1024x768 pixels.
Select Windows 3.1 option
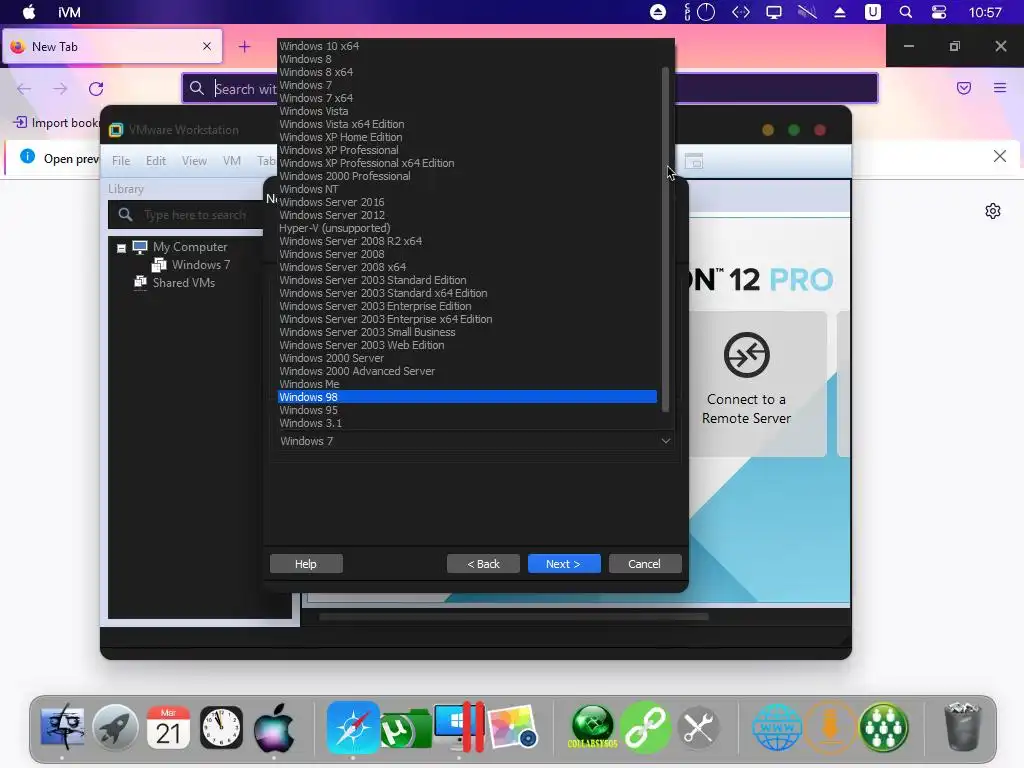coord(468,423)
